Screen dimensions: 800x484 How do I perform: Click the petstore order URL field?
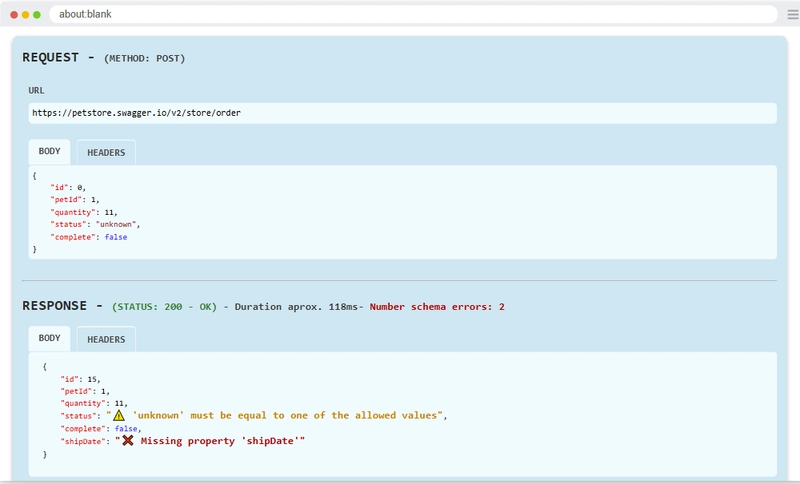click(x=403, y=113)
